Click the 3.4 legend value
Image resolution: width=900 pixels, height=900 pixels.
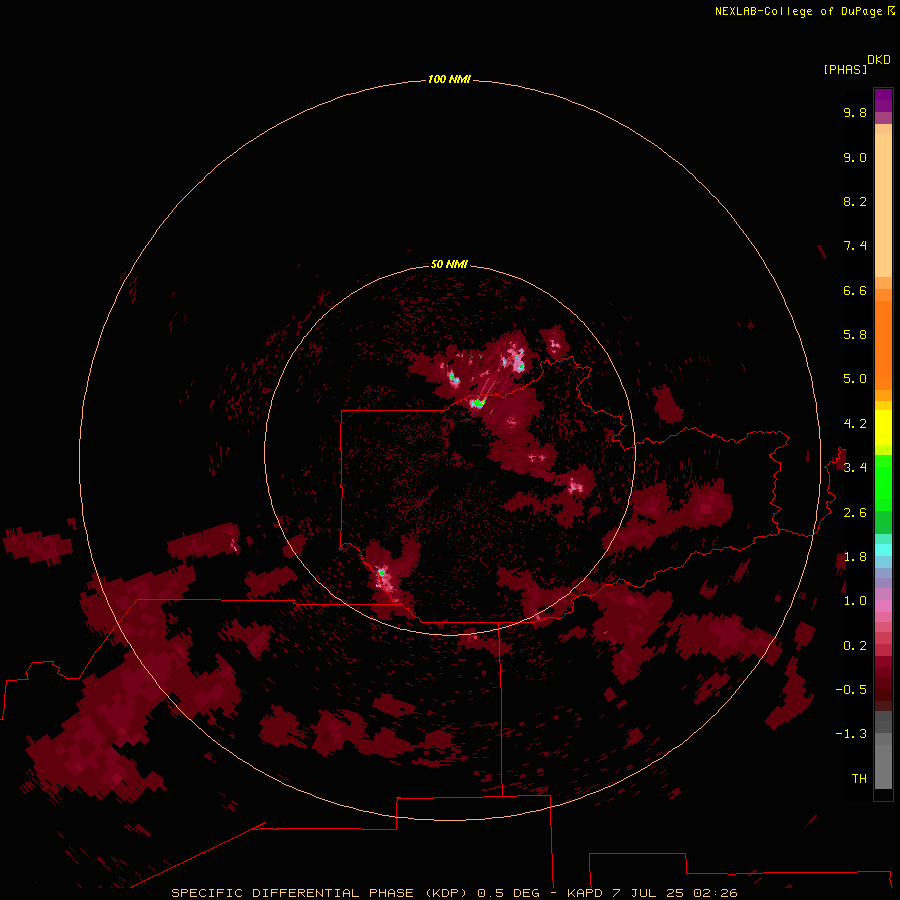coord(855,468)
